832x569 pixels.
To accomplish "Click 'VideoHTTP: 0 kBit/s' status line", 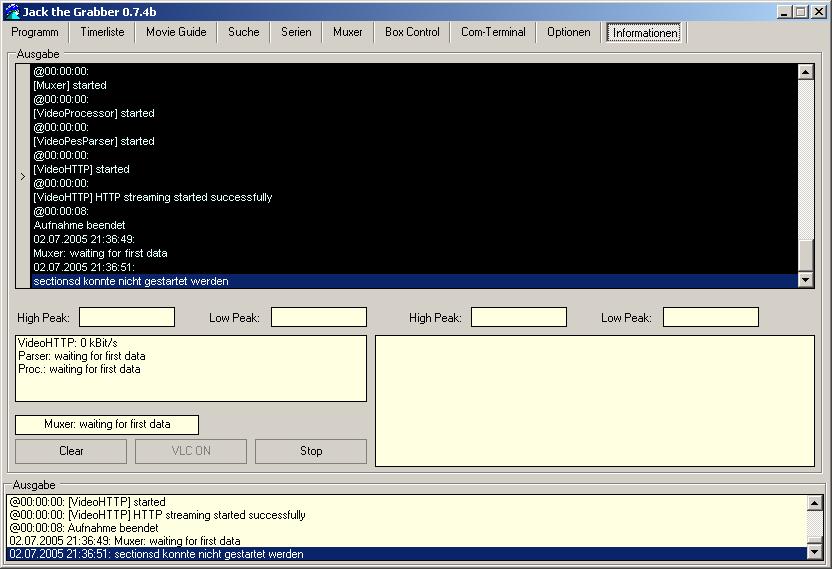I will pos(68,343).
